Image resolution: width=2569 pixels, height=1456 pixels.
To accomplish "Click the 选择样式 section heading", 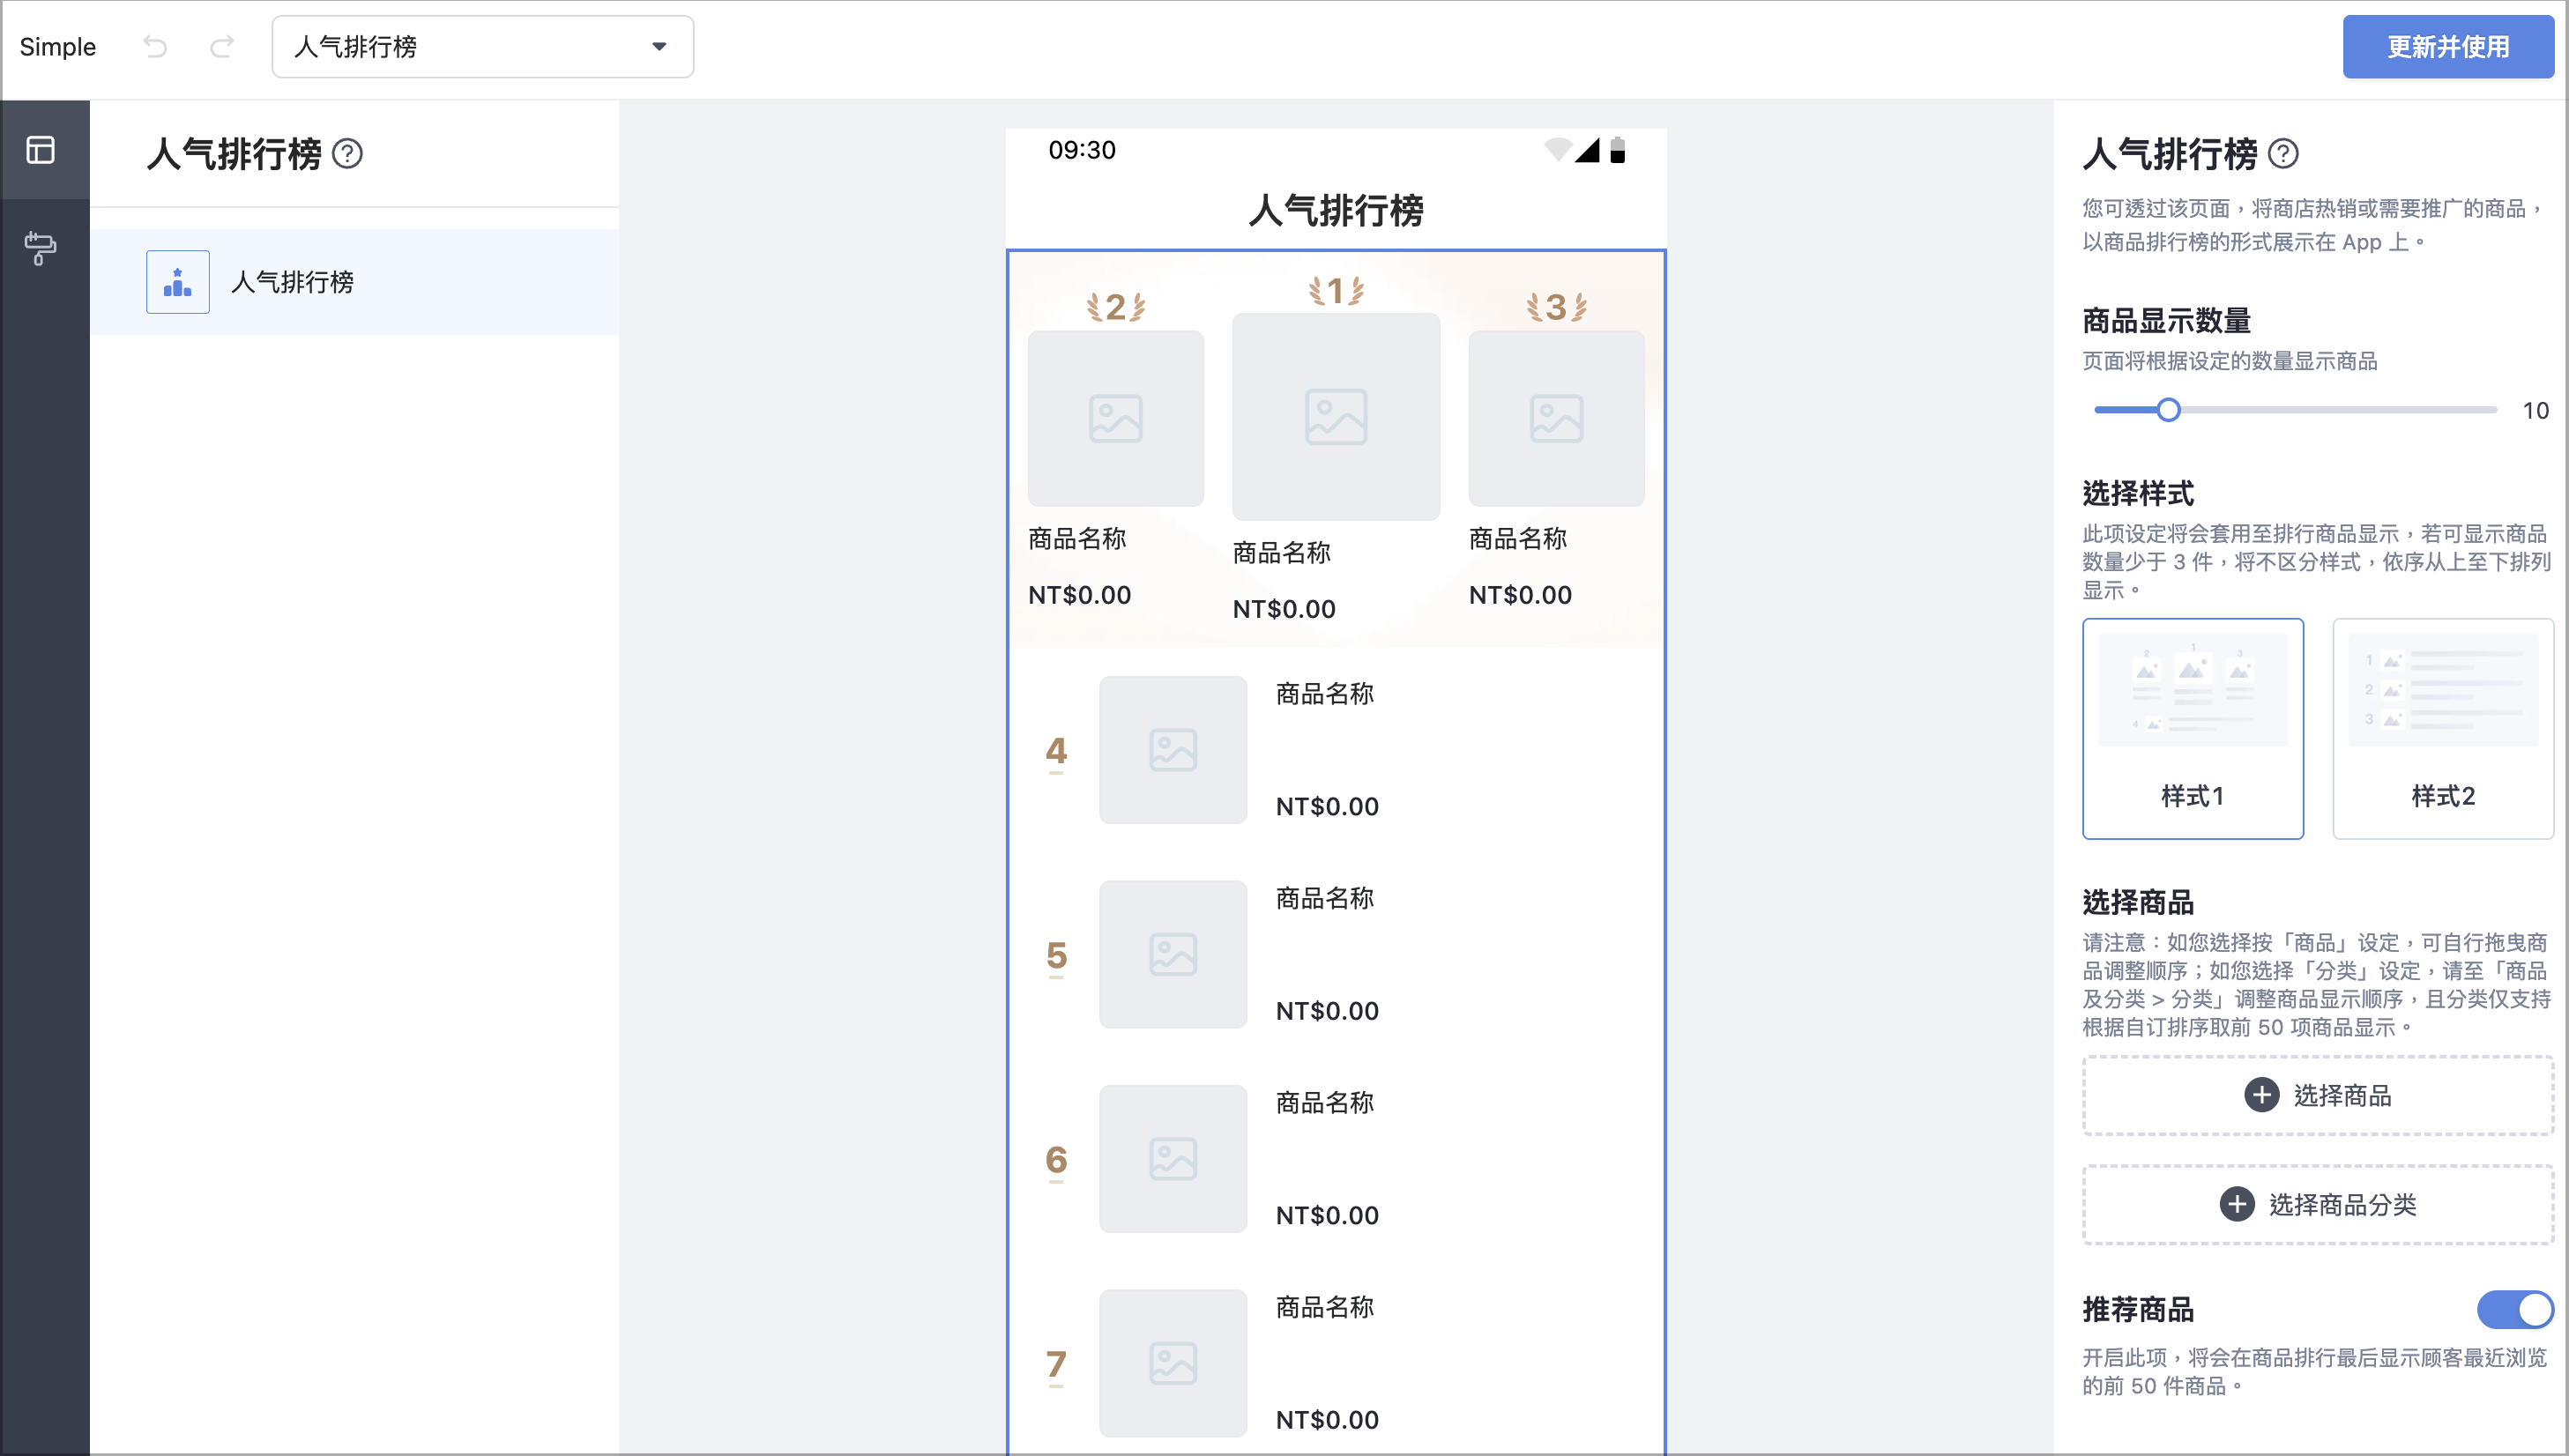I will click(x=2138, y=493).
